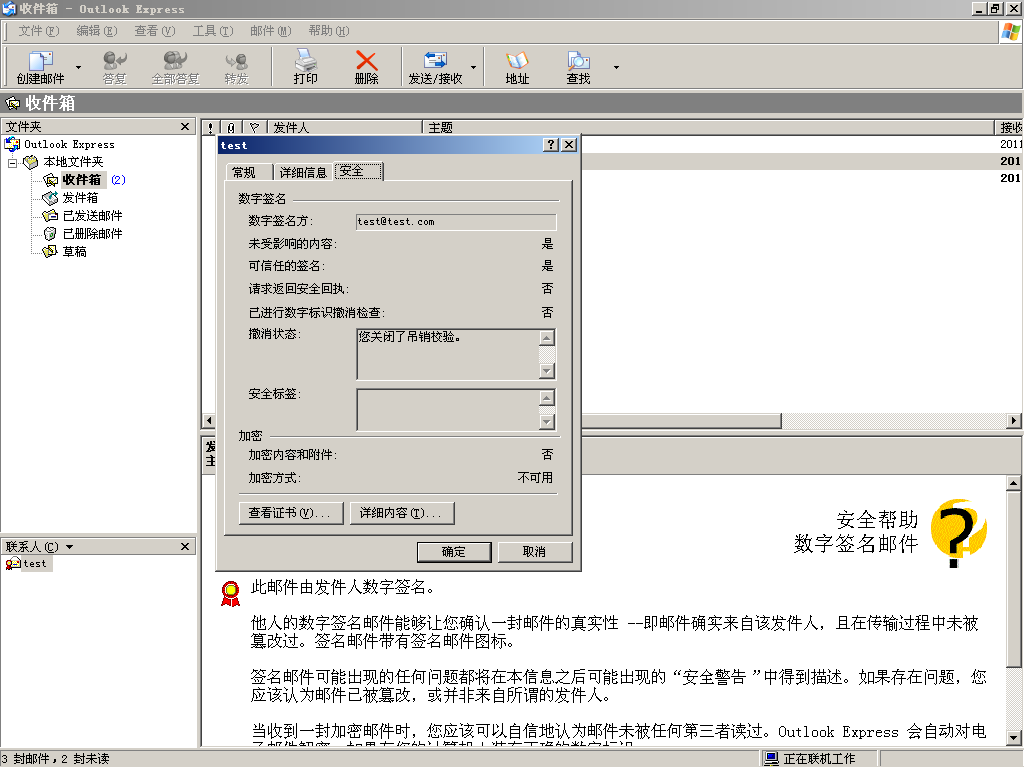Open the 联系人(C) dropdown

(x=69, y=547)
